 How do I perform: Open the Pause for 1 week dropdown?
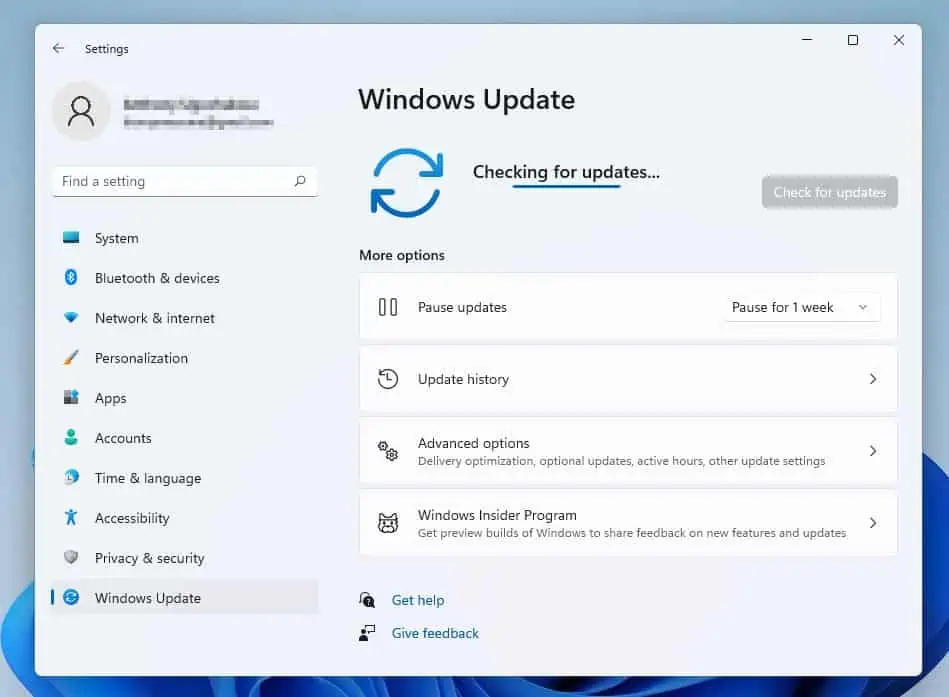pos(802,307)
